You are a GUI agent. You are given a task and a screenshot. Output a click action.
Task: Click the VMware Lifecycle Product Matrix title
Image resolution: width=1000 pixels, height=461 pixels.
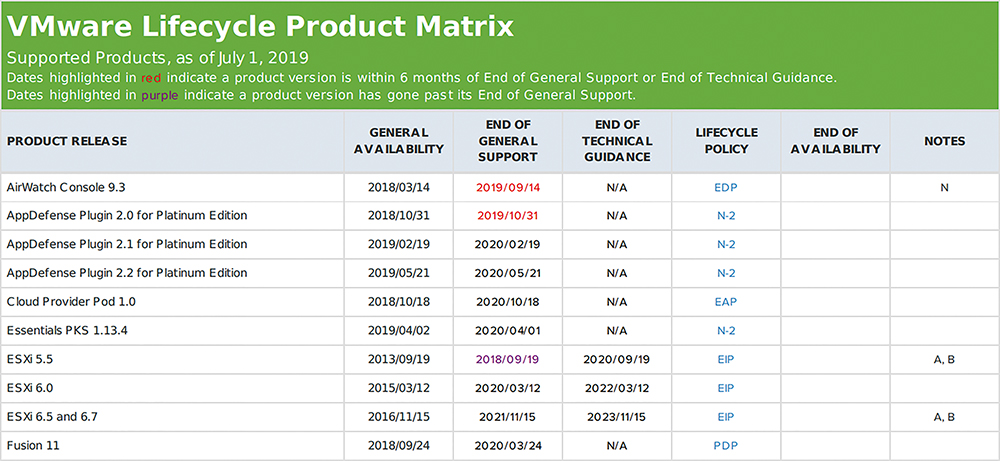(260, 27)
